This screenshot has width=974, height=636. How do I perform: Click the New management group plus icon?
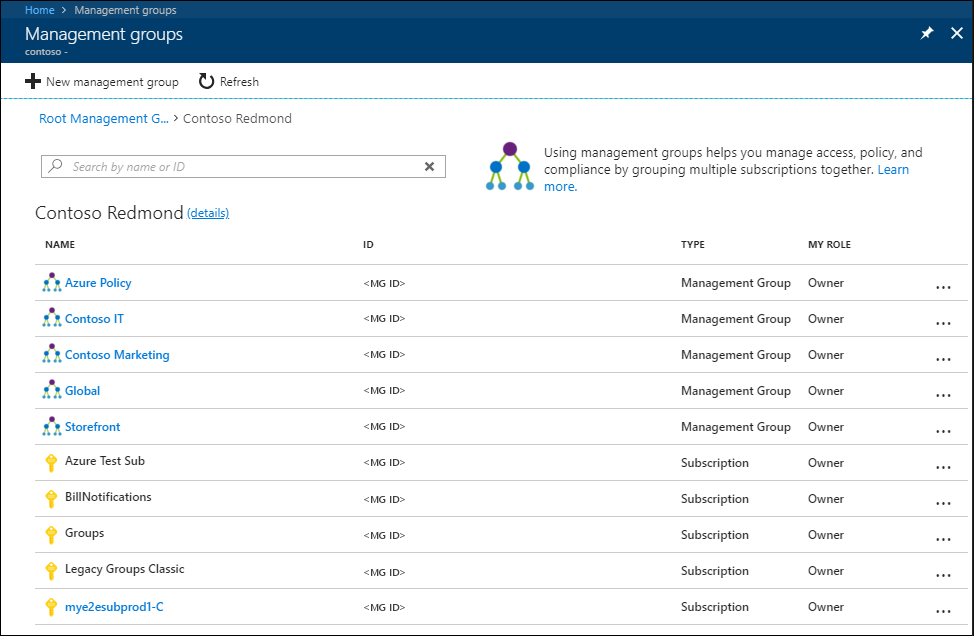pos(33,81)
